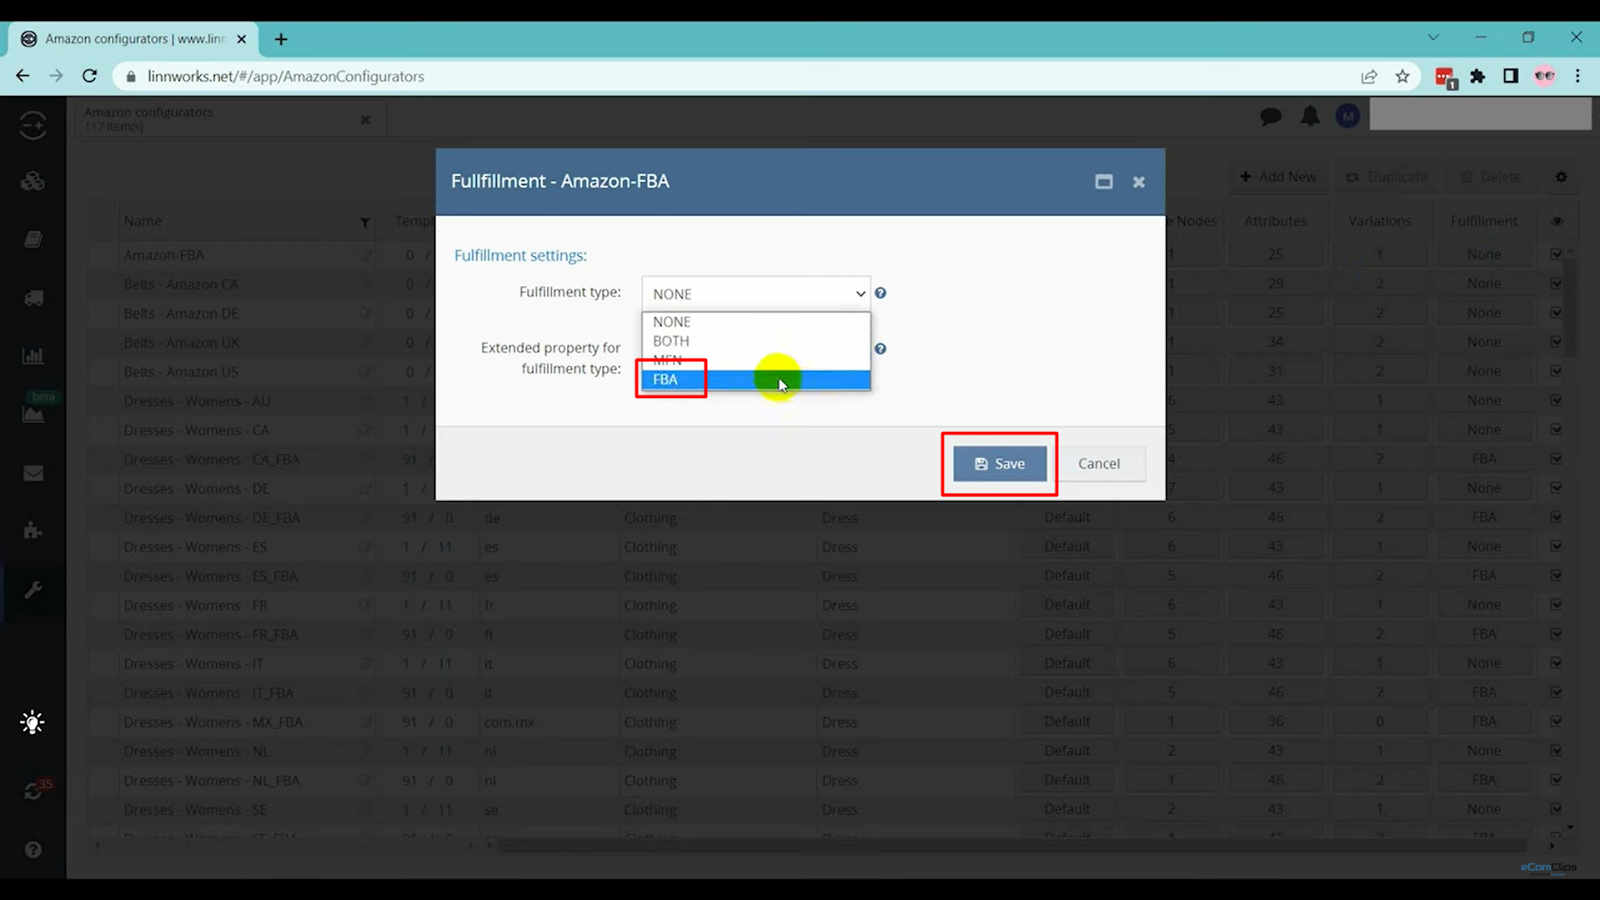
Task: Reload the Linnworks page
Action: coord(90,76)
